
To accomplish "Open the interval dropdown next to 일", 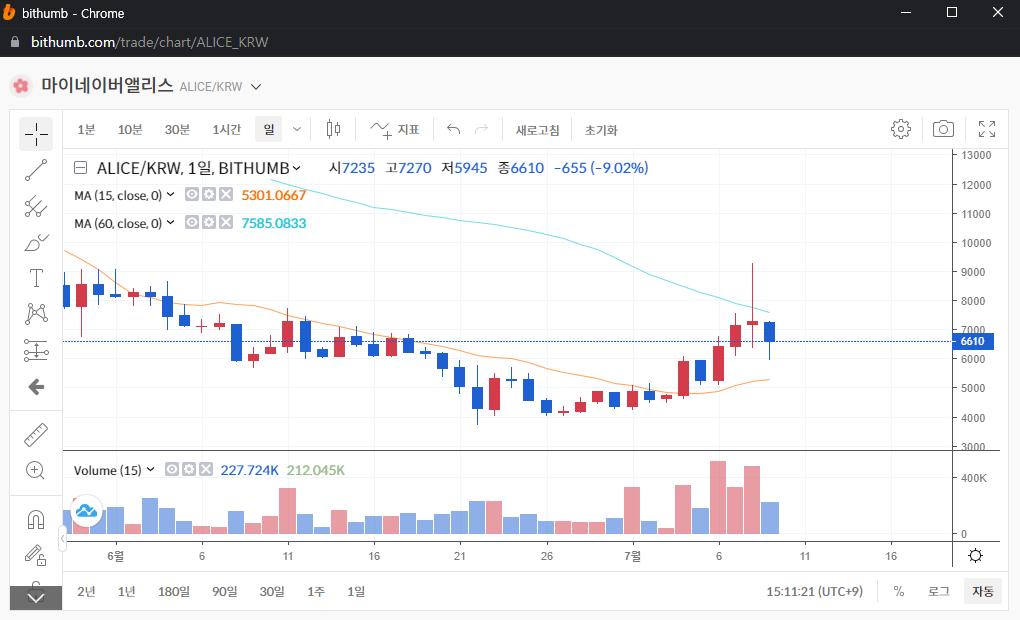I will pyautogui.click(x=297, y=129).
